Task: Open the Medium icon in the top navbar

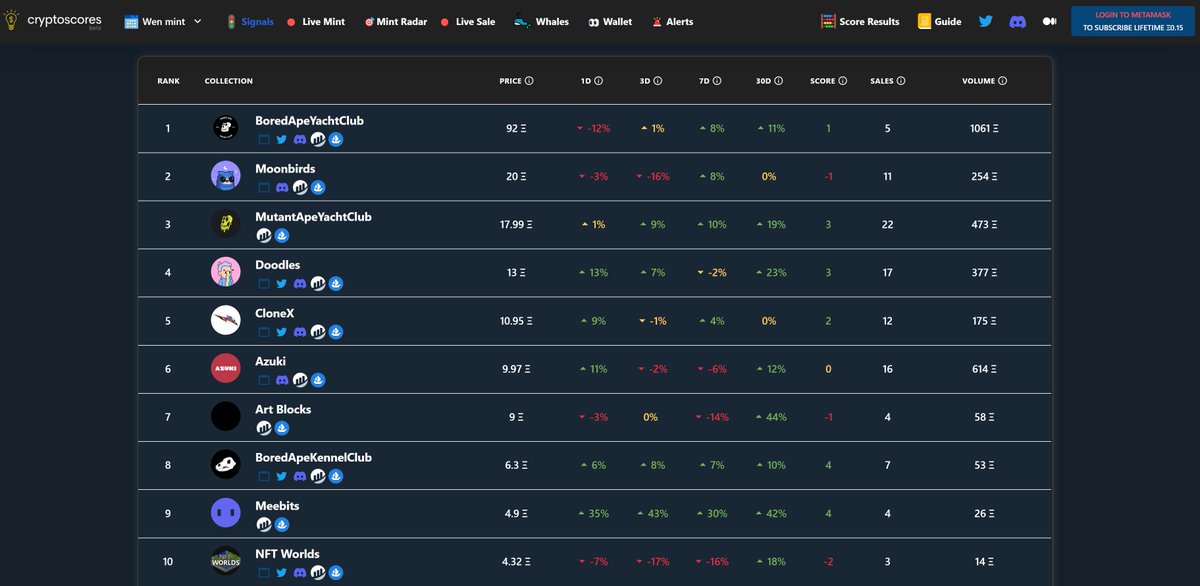Action: tap(1049, 21)
